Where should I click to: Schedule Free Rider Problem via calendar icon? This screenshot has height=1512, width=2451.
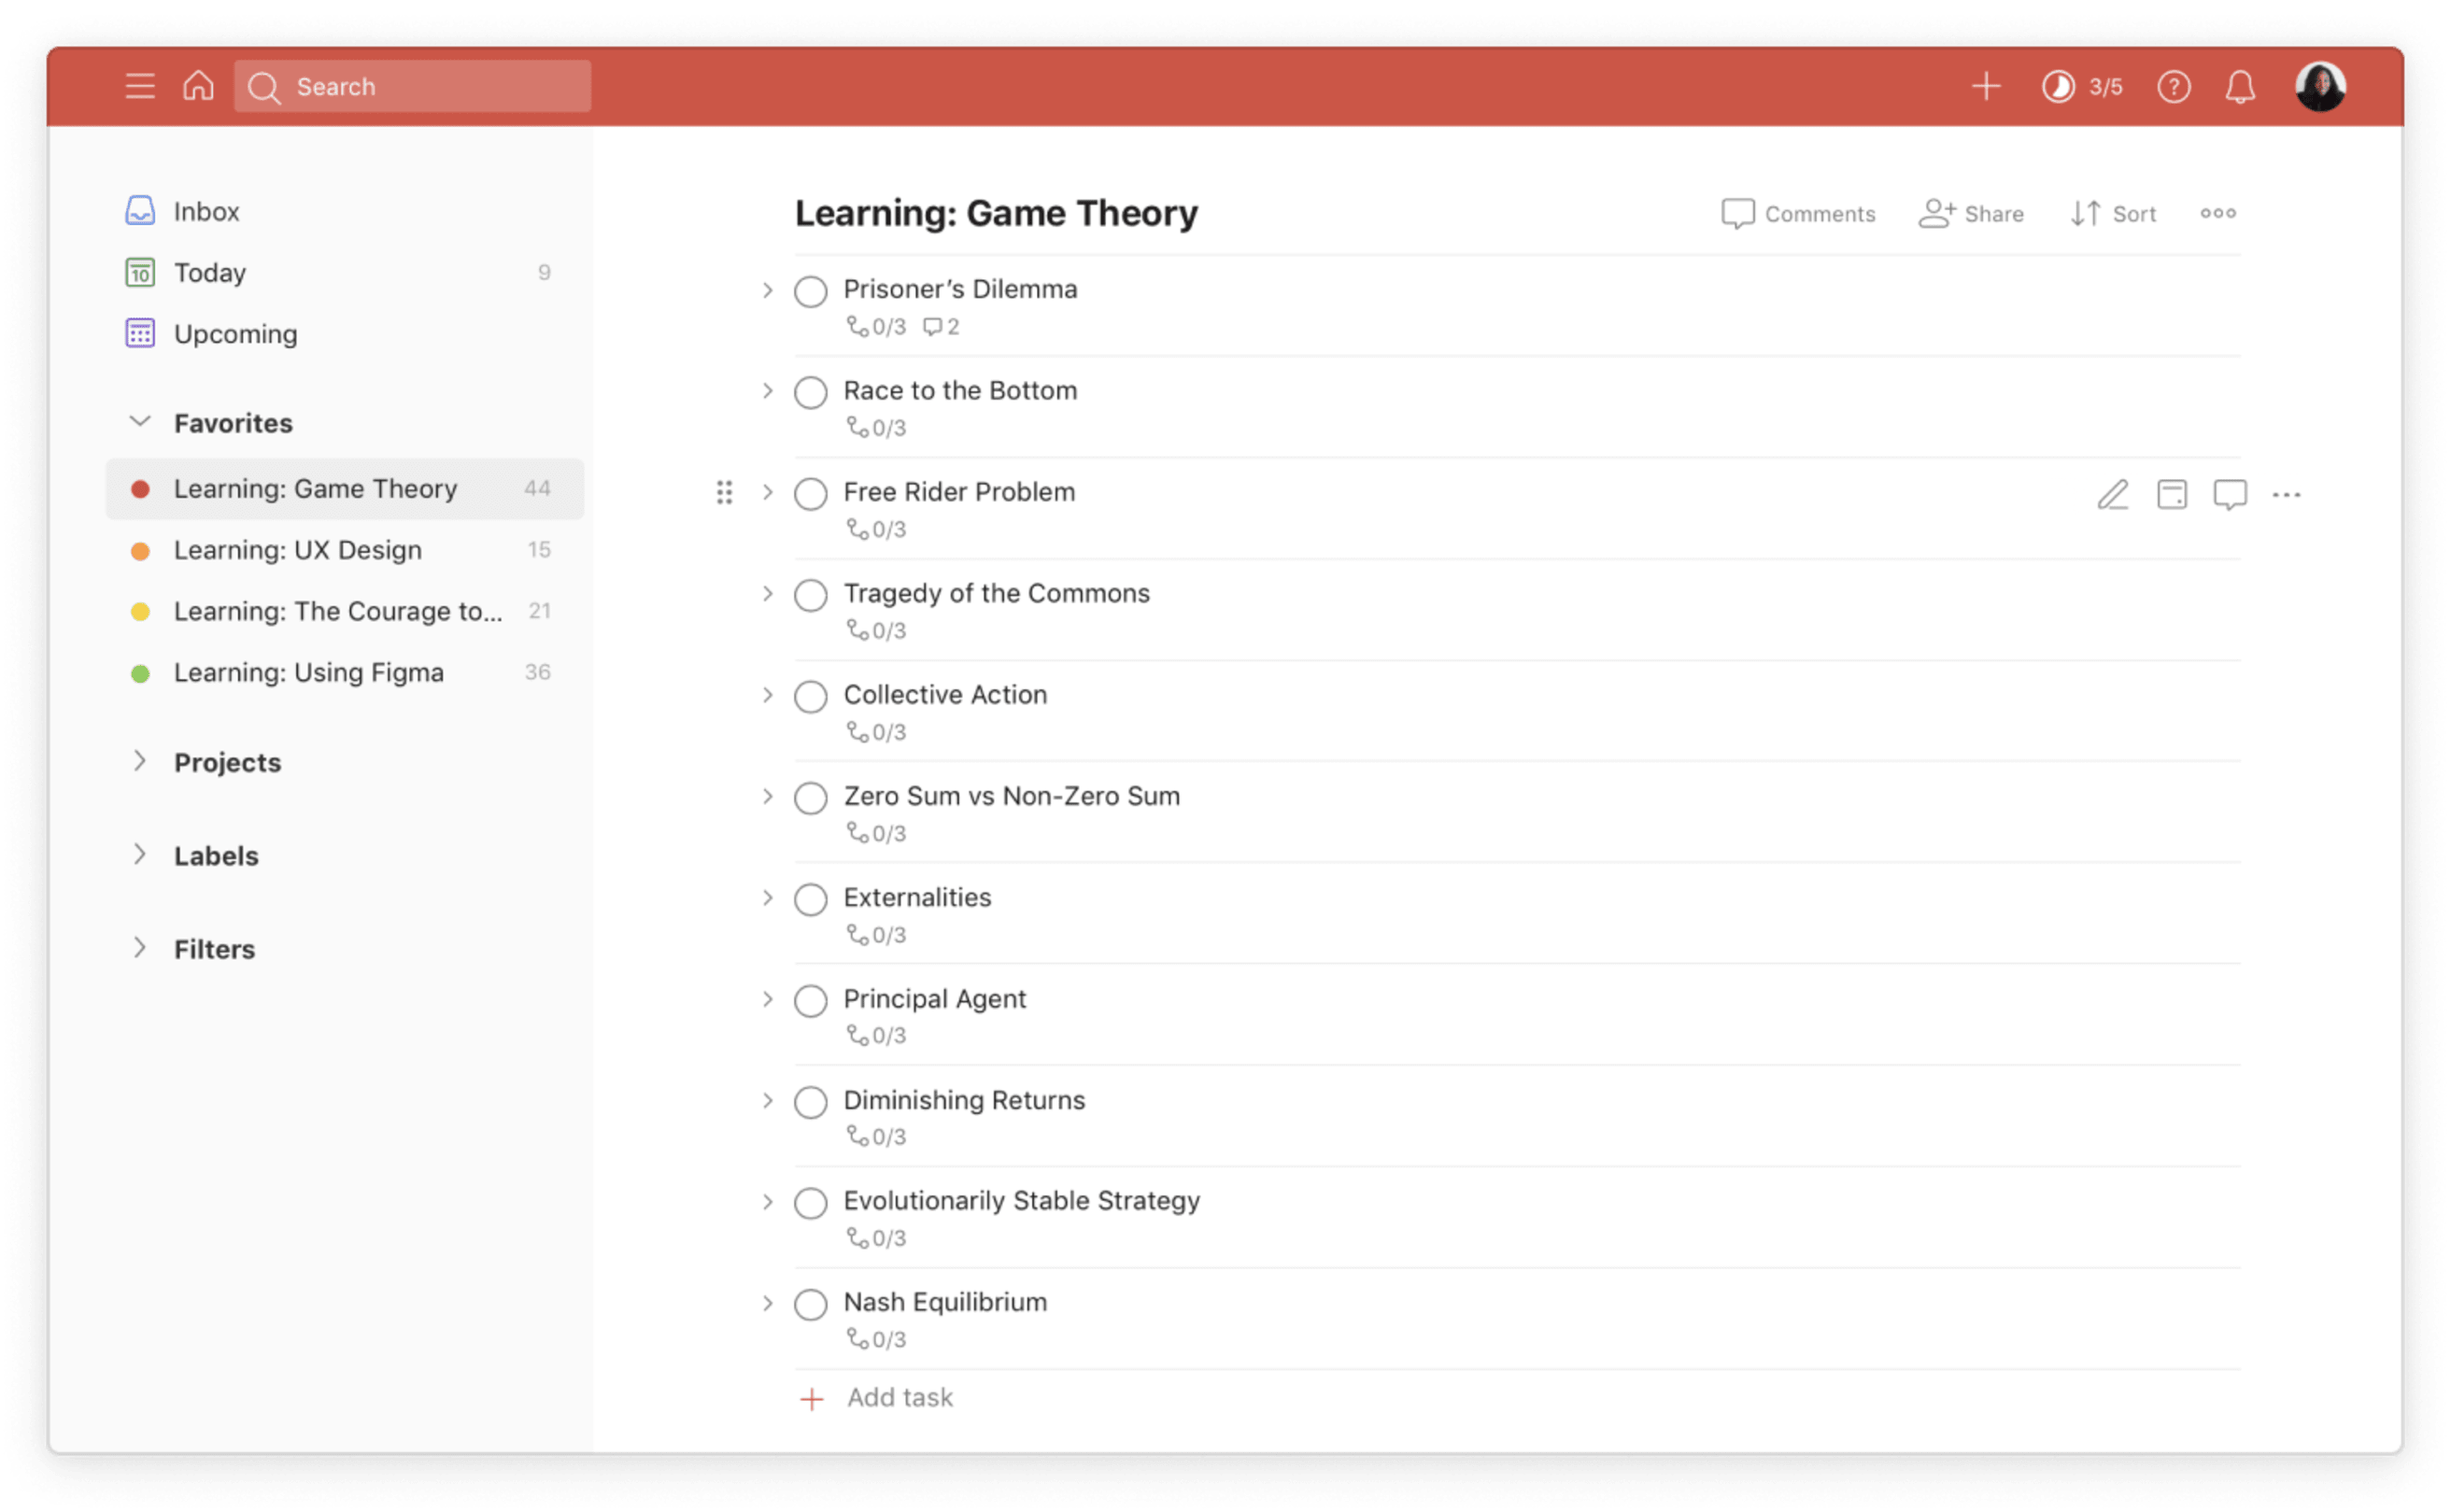point(2171,494)
